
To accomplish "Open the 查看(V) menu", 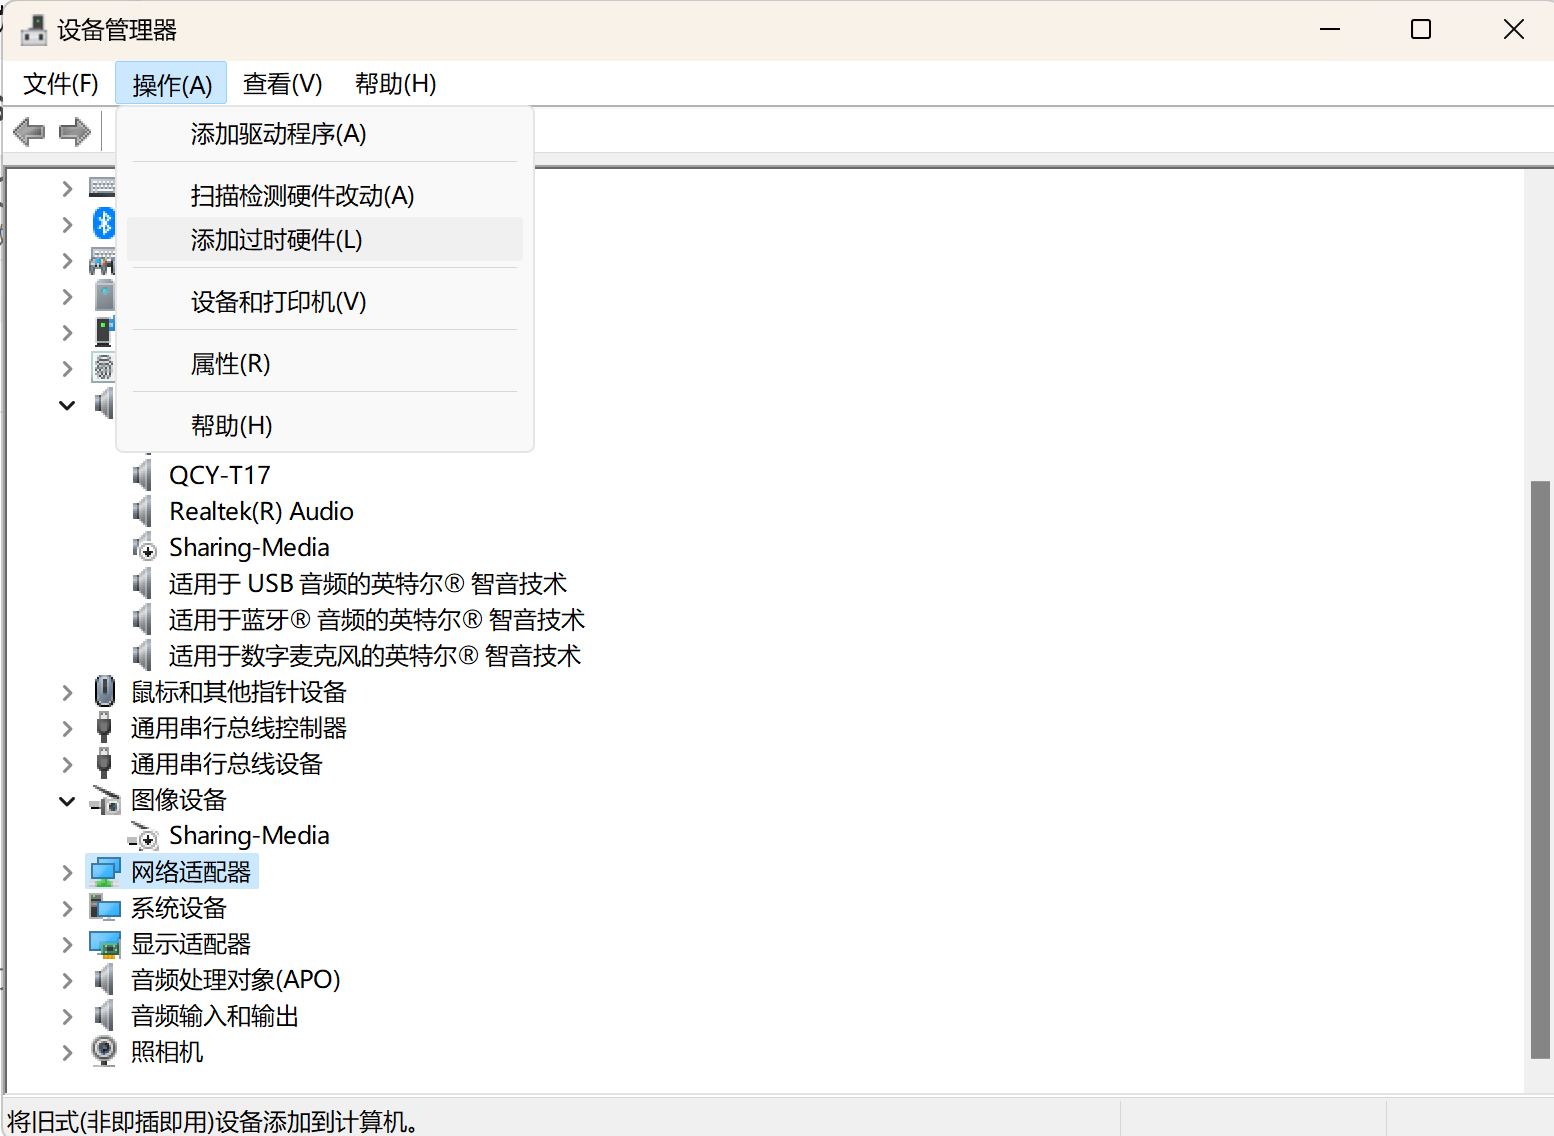I will 282,84.
